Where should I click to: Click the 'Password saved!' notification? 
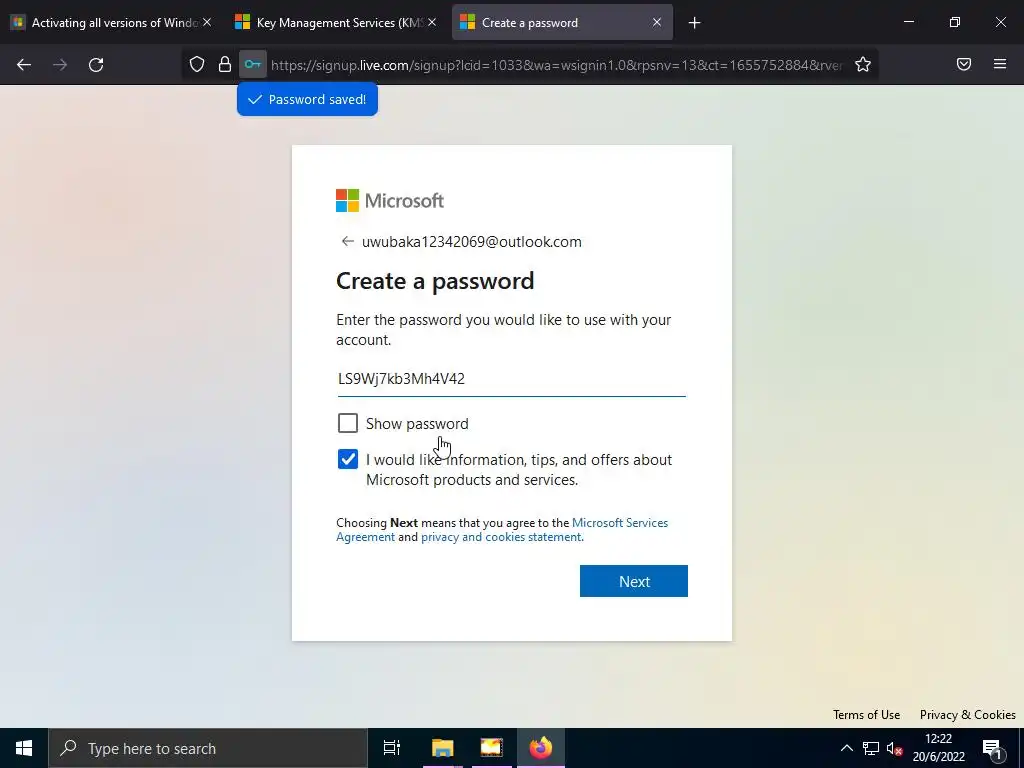(x=308, y=99)
